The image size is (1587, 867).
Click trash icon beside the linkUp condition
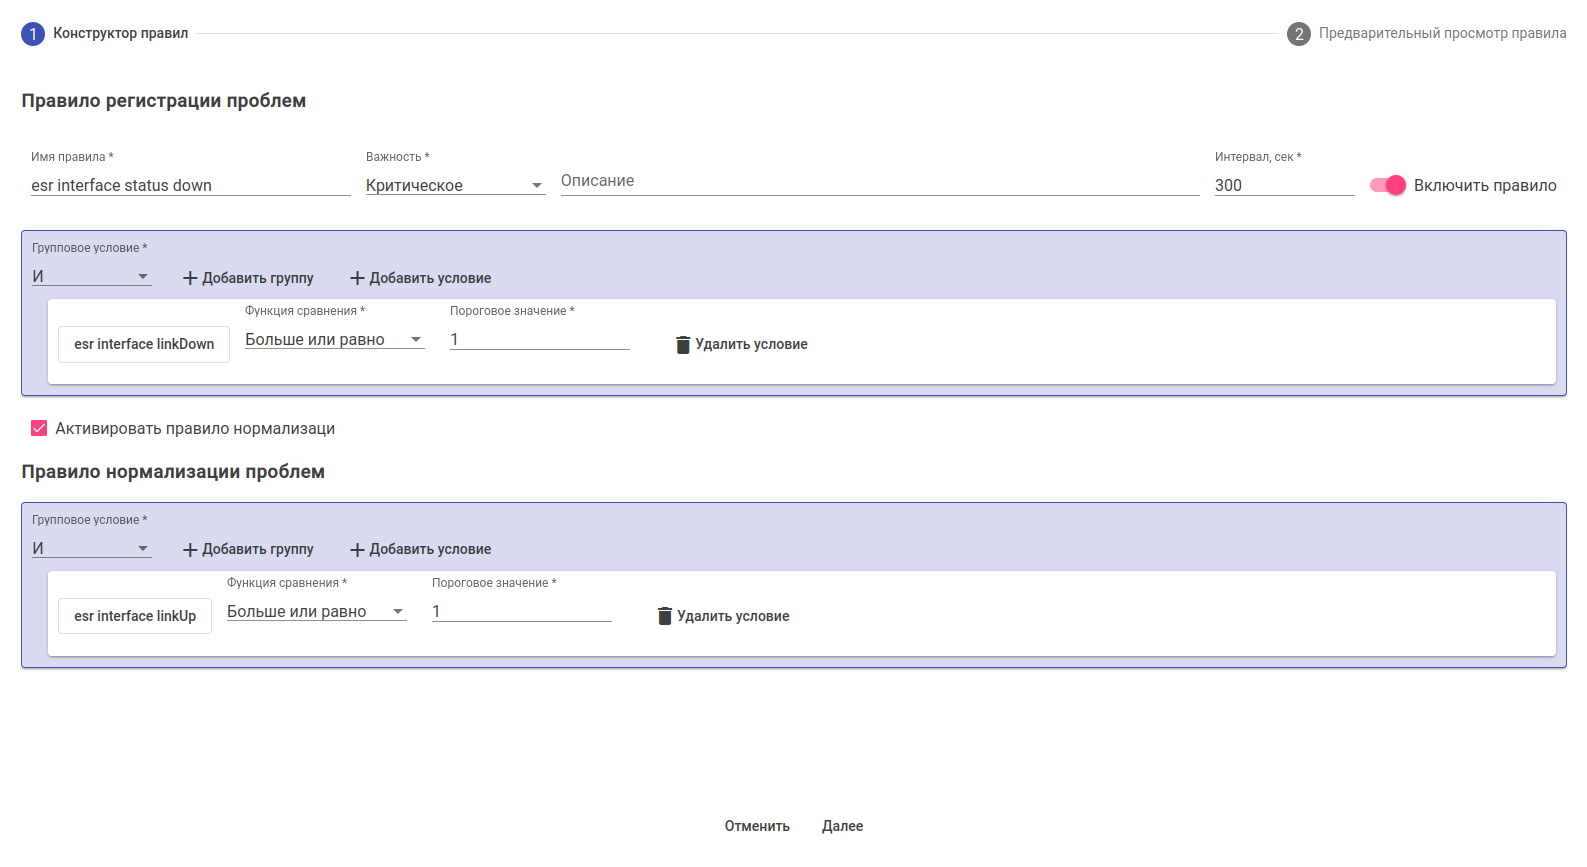pyautogui.click(x=665, y=616)
